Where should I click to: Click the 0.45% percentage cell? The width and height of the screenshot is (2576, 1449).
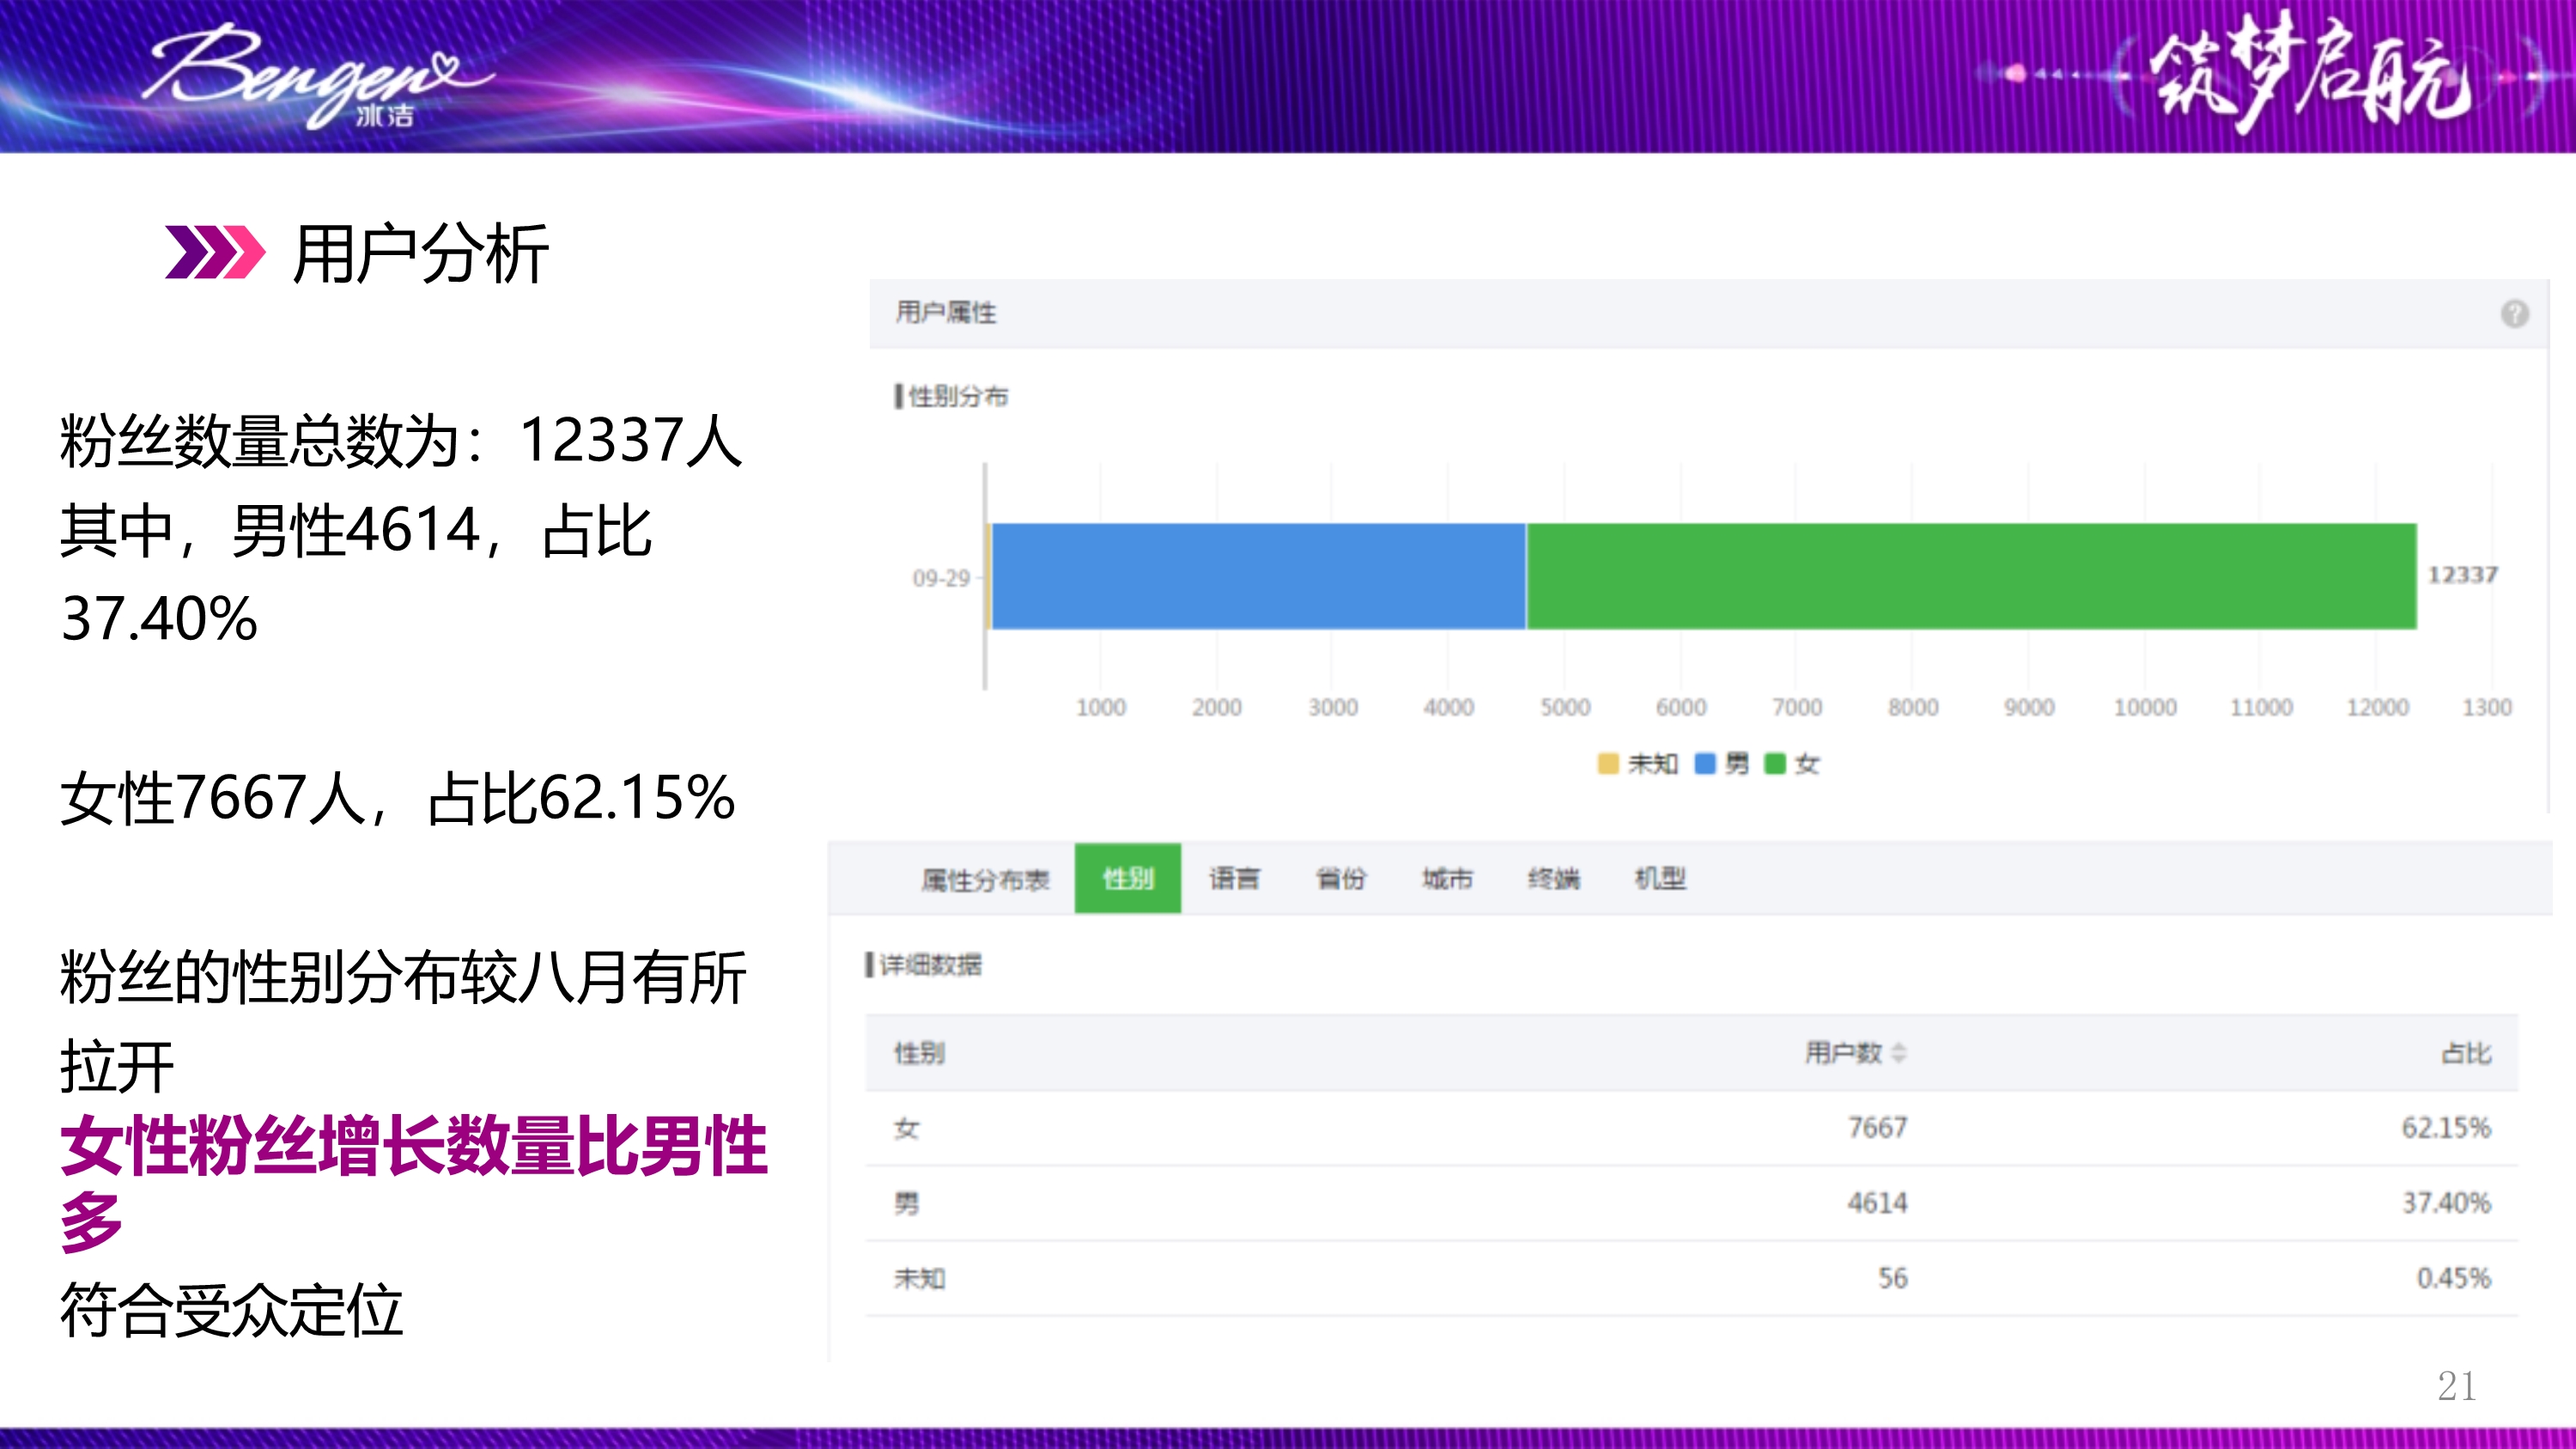click(2453, 1278)
